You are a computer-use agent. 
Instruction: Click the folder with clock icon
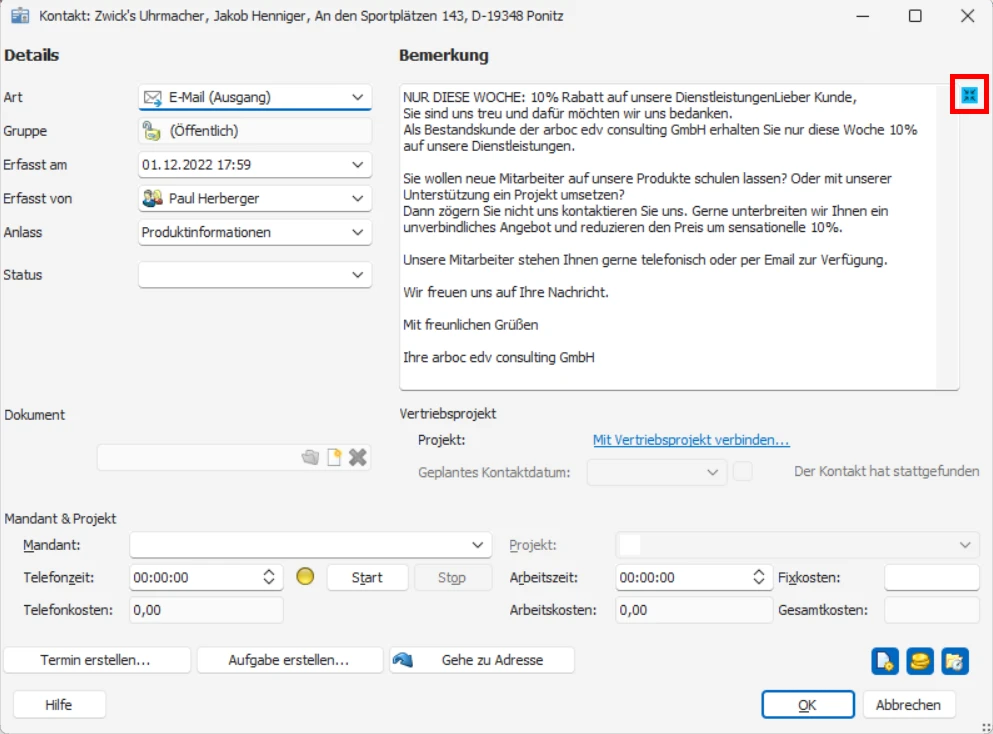point(954,661)
